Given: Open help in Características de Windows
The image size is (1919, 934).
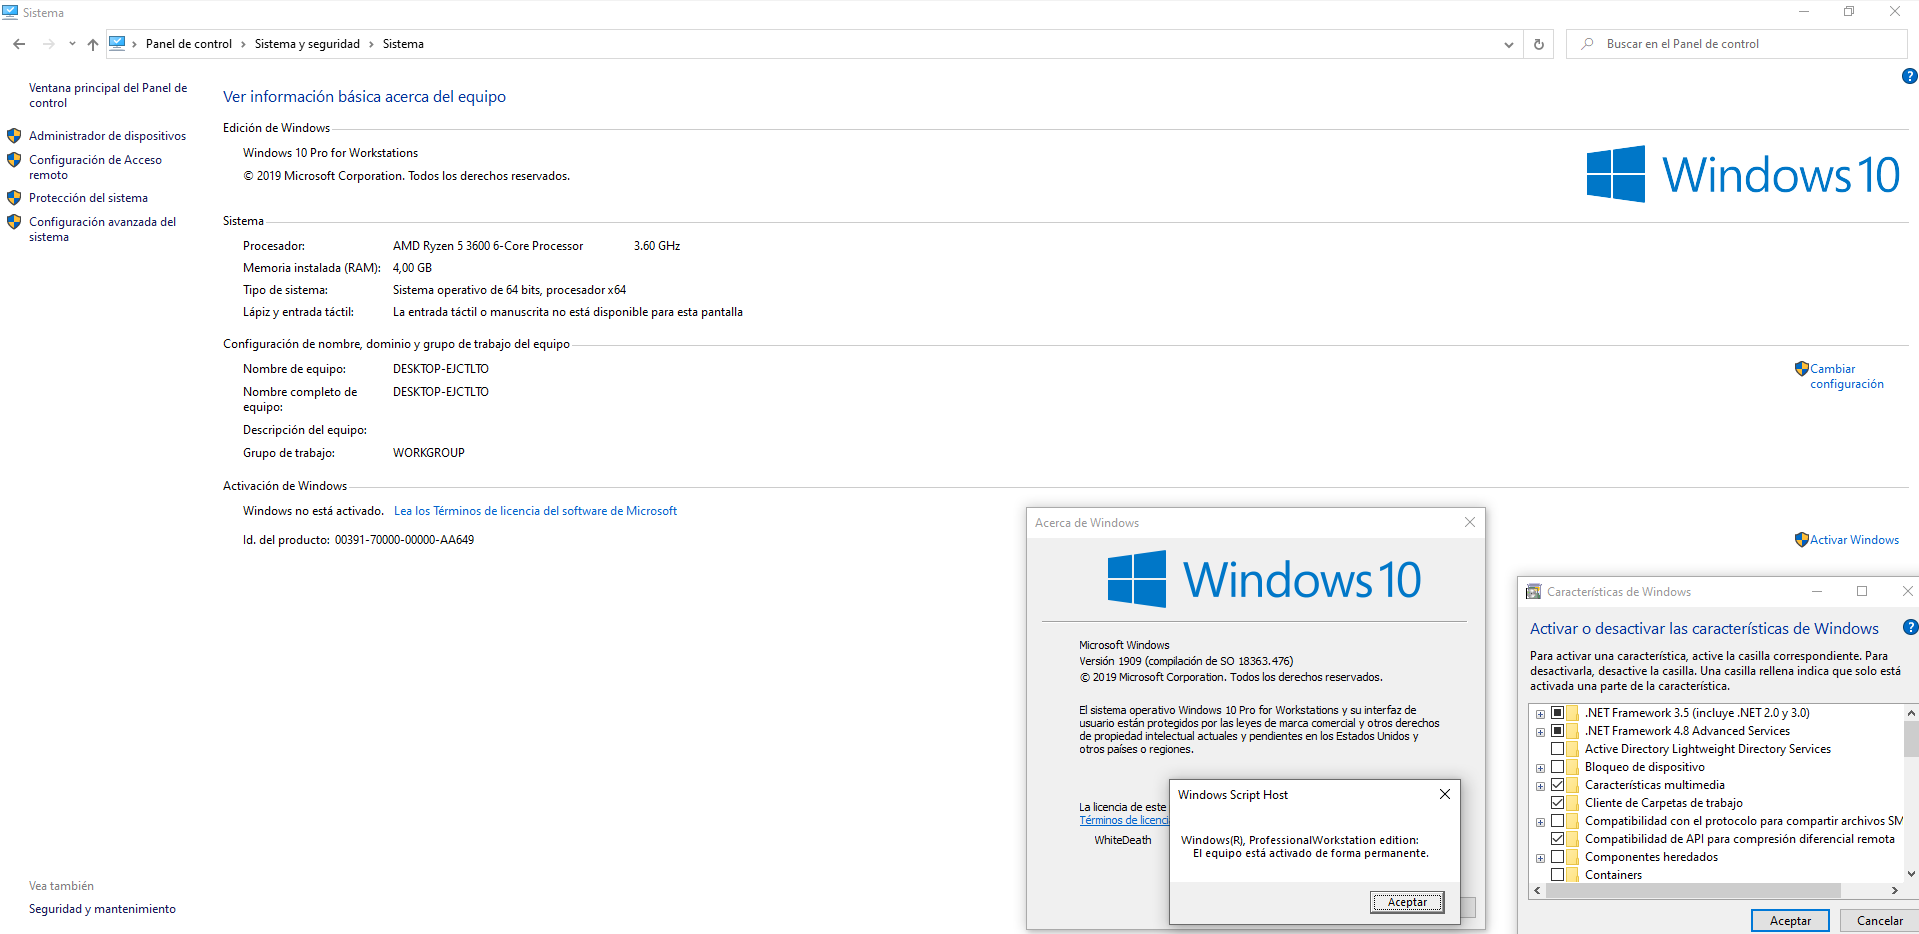Looking at the screenshot, I should [1910, 628].
